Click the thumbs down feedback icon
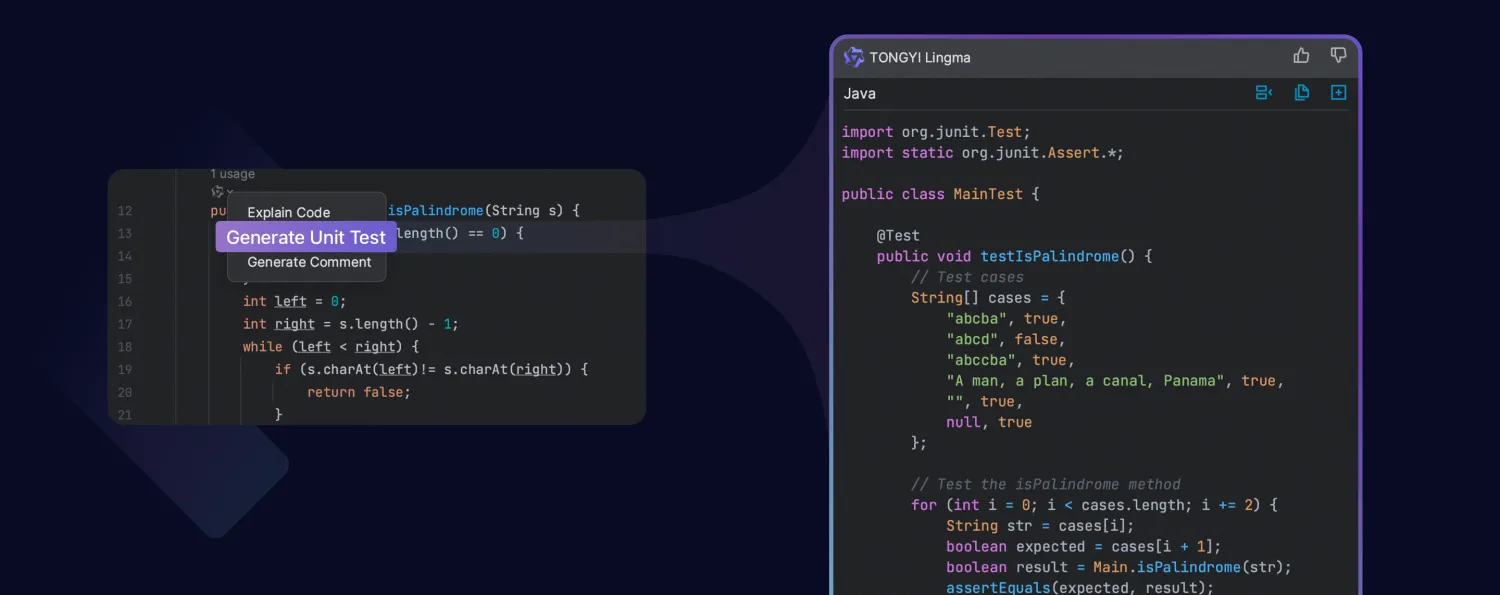This screenshot has height=595, width=1500. 1338,55
